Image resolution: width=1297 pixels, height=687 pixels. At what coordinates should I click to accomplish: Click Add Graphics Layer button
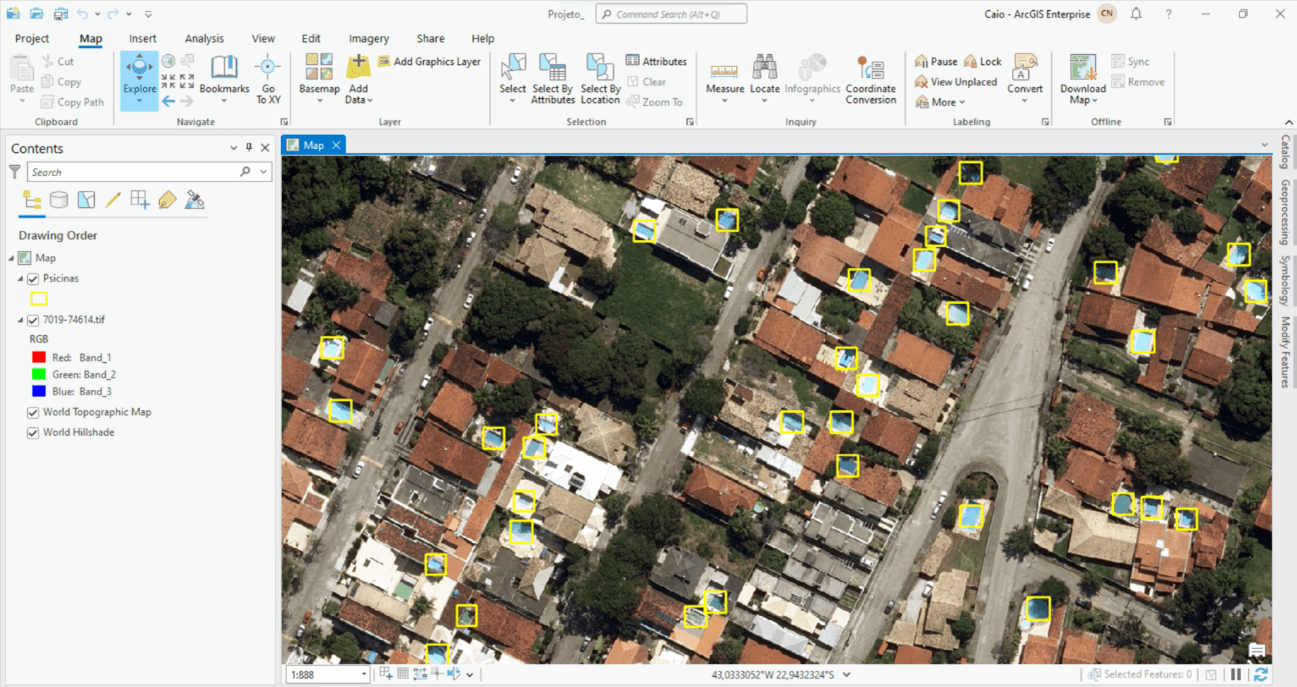pos(429,62)
